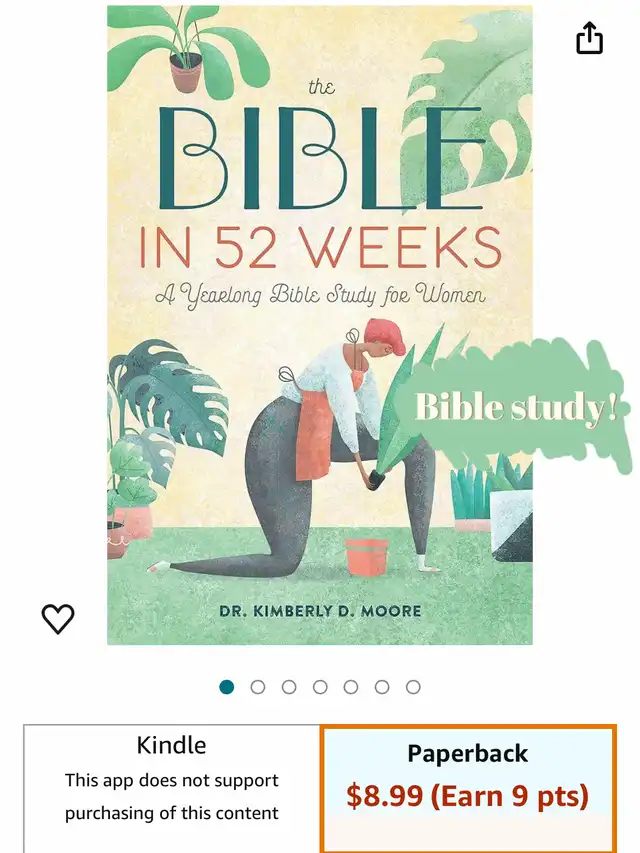Jump to fifth image dot
640x853 pixels.
pyautogui.click(x=351, y=687)
